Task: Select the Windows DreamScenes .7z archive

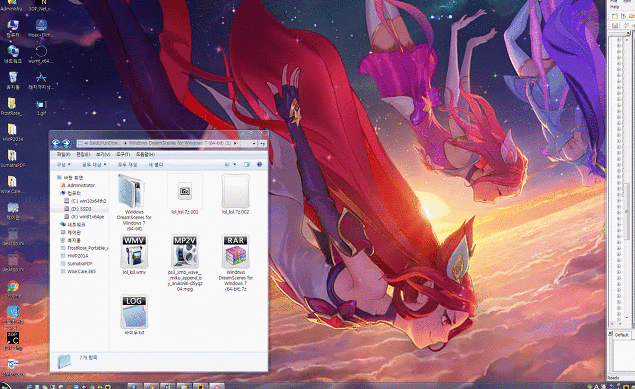Action: pyautogui.click(x=235, y=263)
